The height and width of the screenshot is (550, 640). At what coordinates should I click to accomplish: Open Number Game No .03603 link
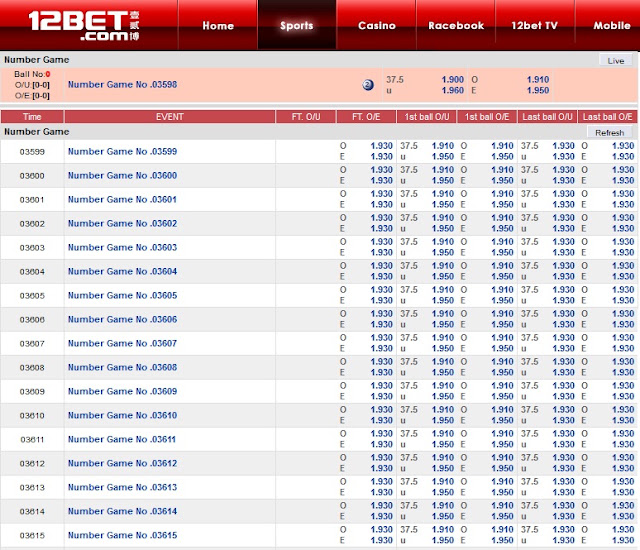pos(122,247)
